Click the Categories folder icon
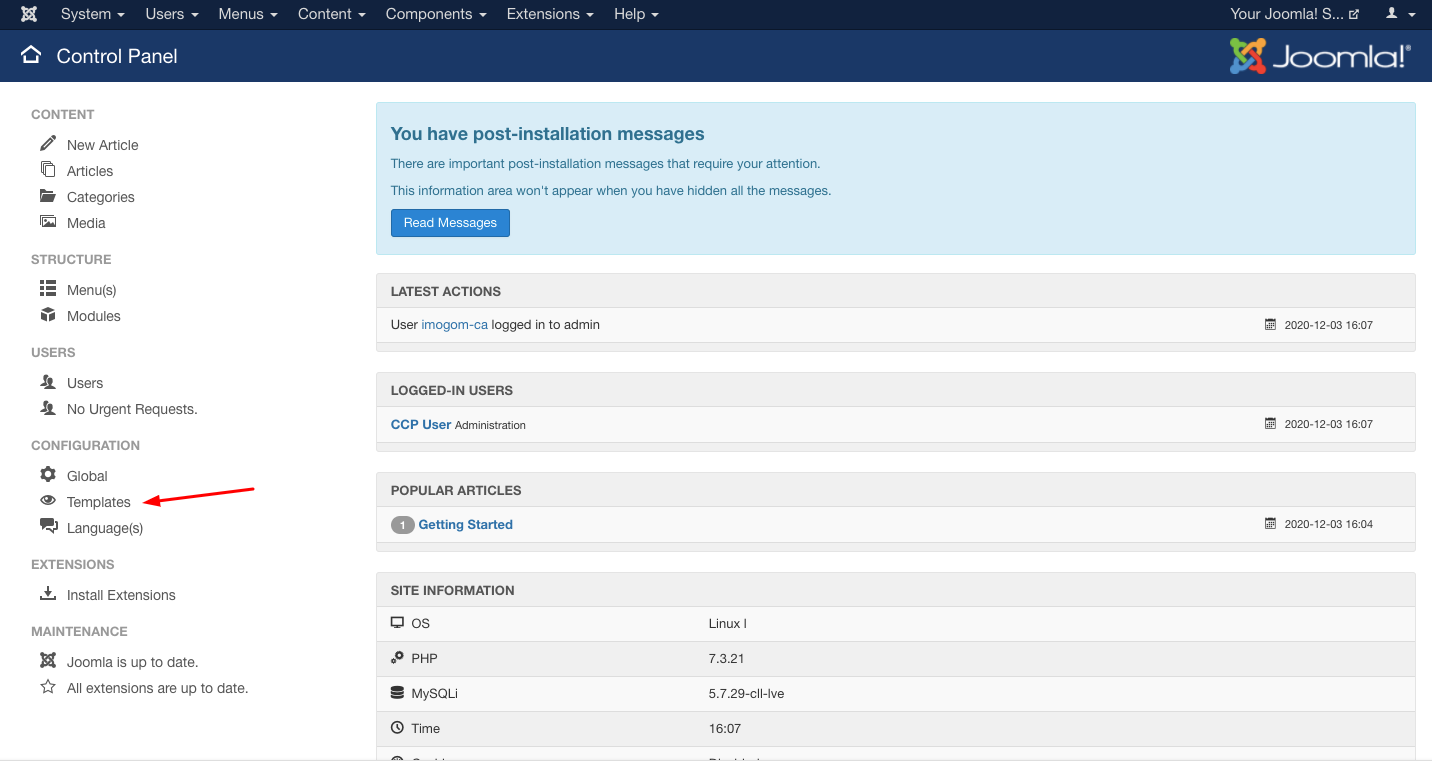This screenshot has height=761, width=1432. click(x=48, y=195)
